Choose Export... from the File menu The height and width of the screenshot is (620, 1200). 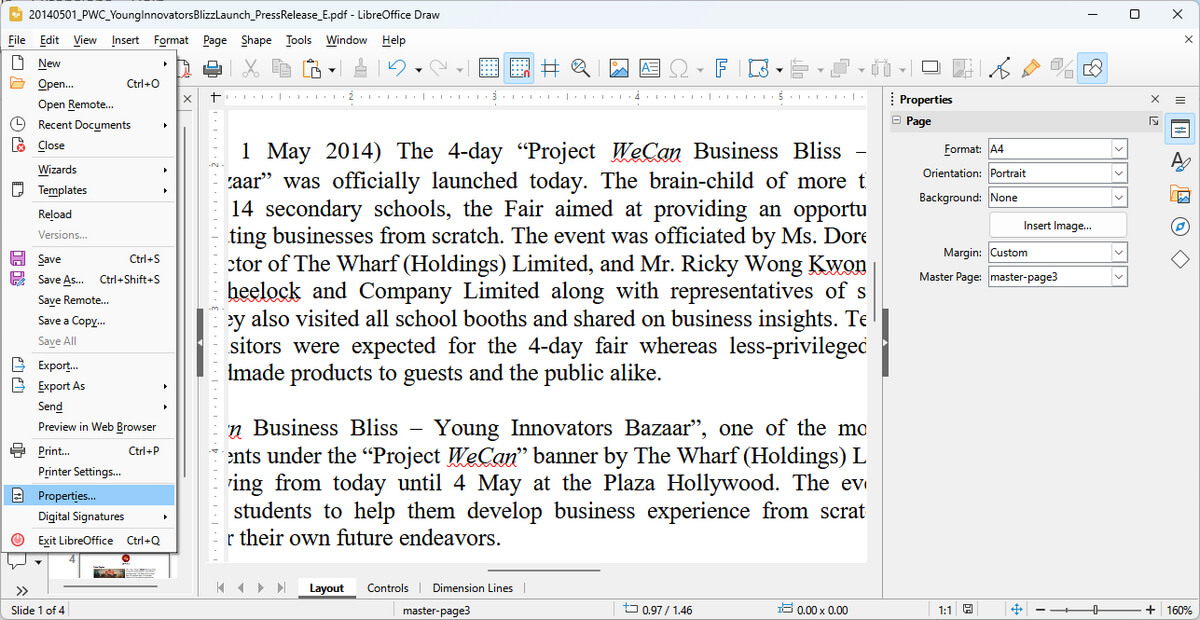coord(58,365)
